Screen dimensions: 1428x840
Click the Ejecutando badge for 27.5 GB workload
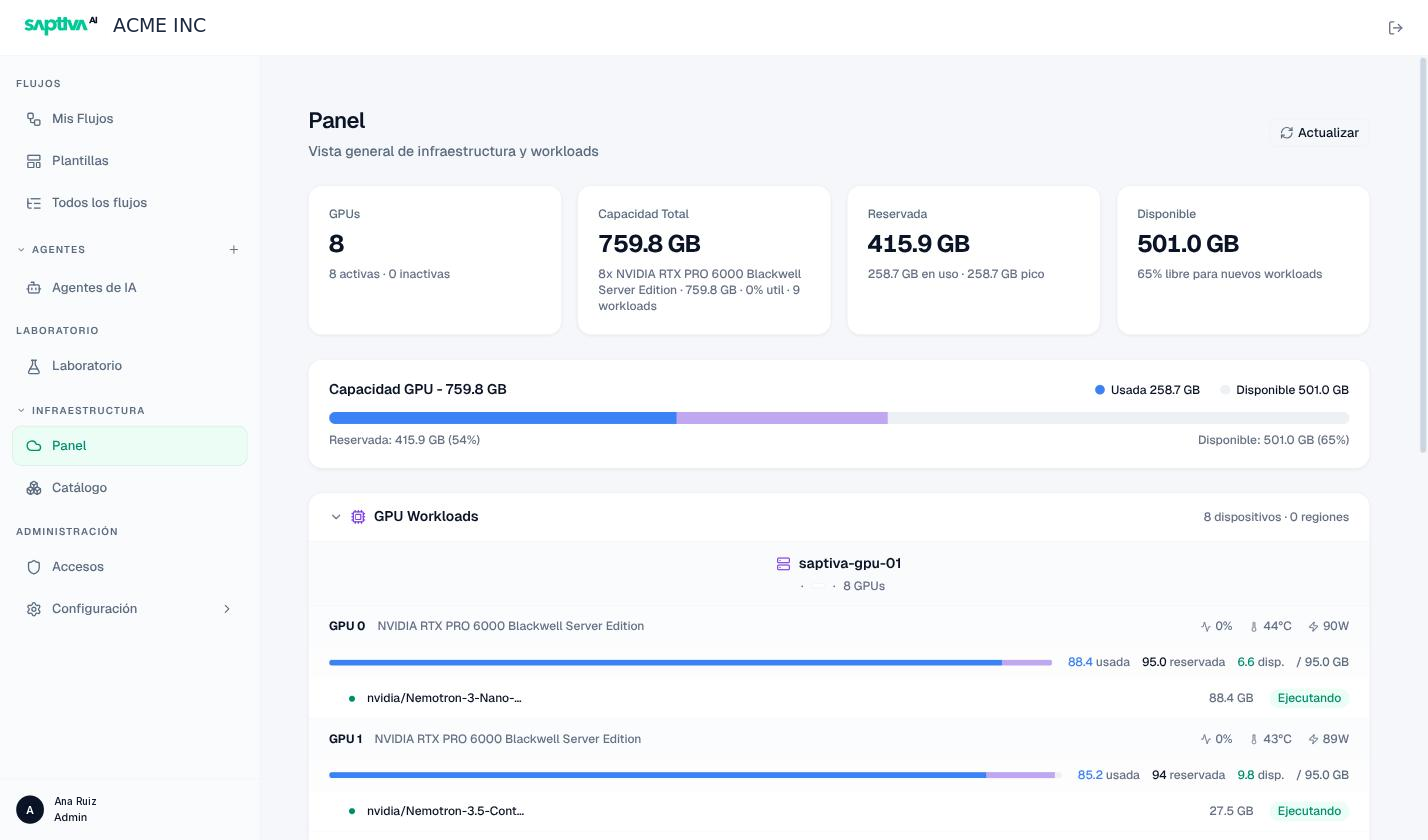tap(1309, 811)
